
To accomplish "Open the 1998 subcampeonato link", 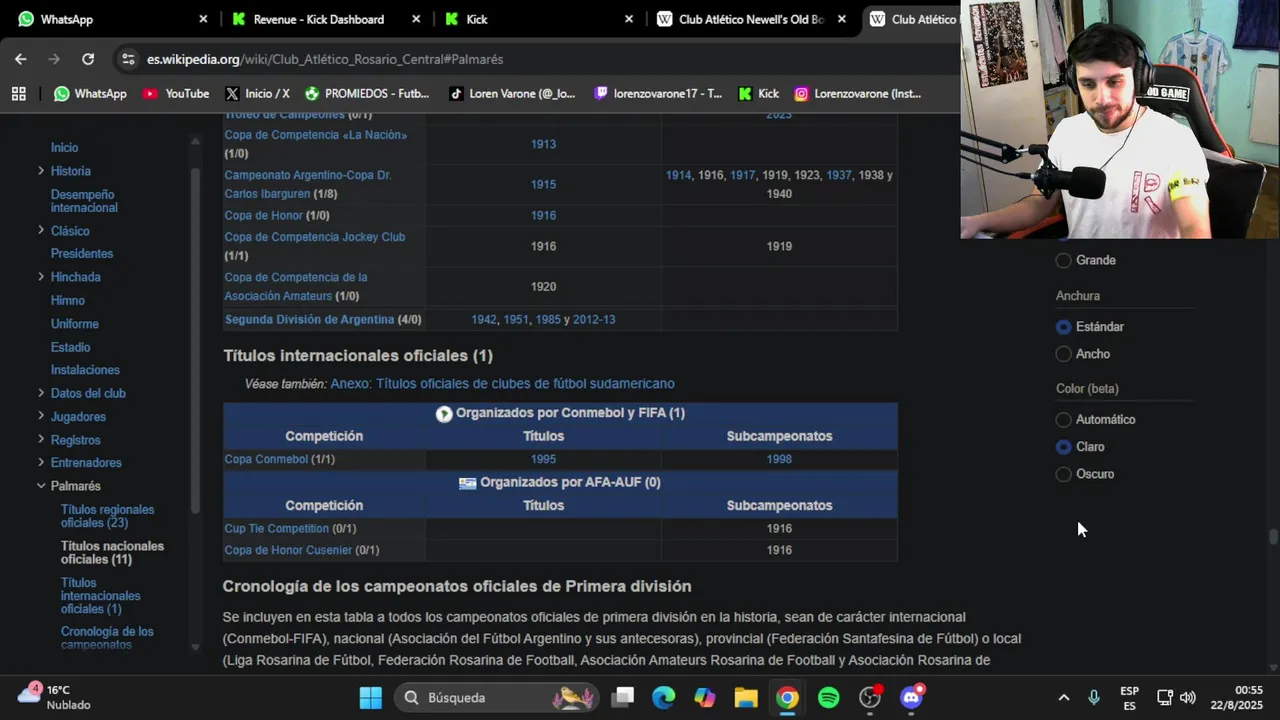I will point(779,459).
